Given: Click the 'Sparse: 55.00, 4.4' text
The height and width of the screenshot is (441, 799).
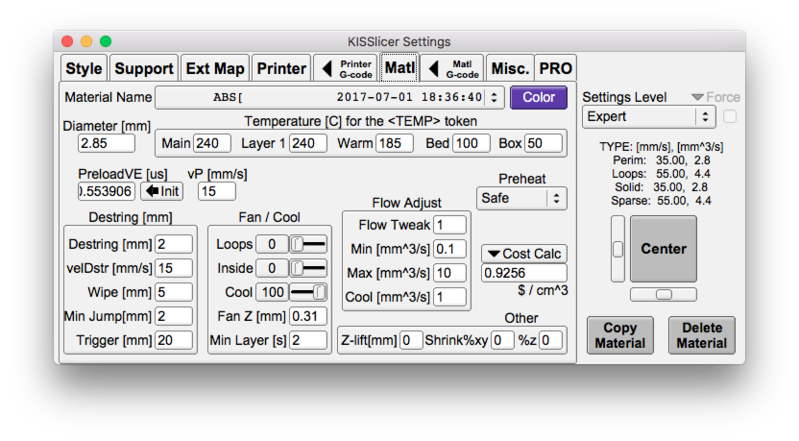Looking at the screenshot, I should 661,201.
